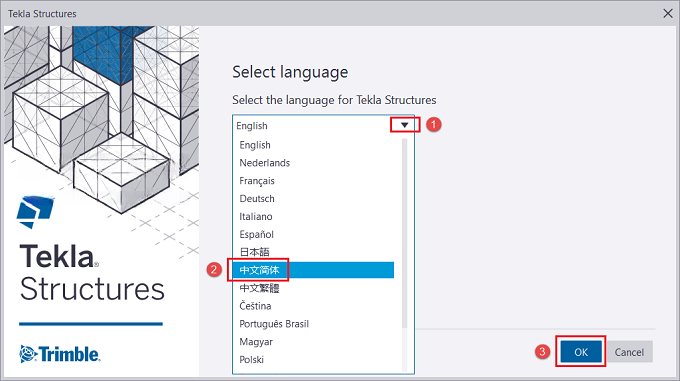This screenshot has width=680, height=381.
Task: Click the Cancel button
Action: pyautogui.click(x=629, y=352)
